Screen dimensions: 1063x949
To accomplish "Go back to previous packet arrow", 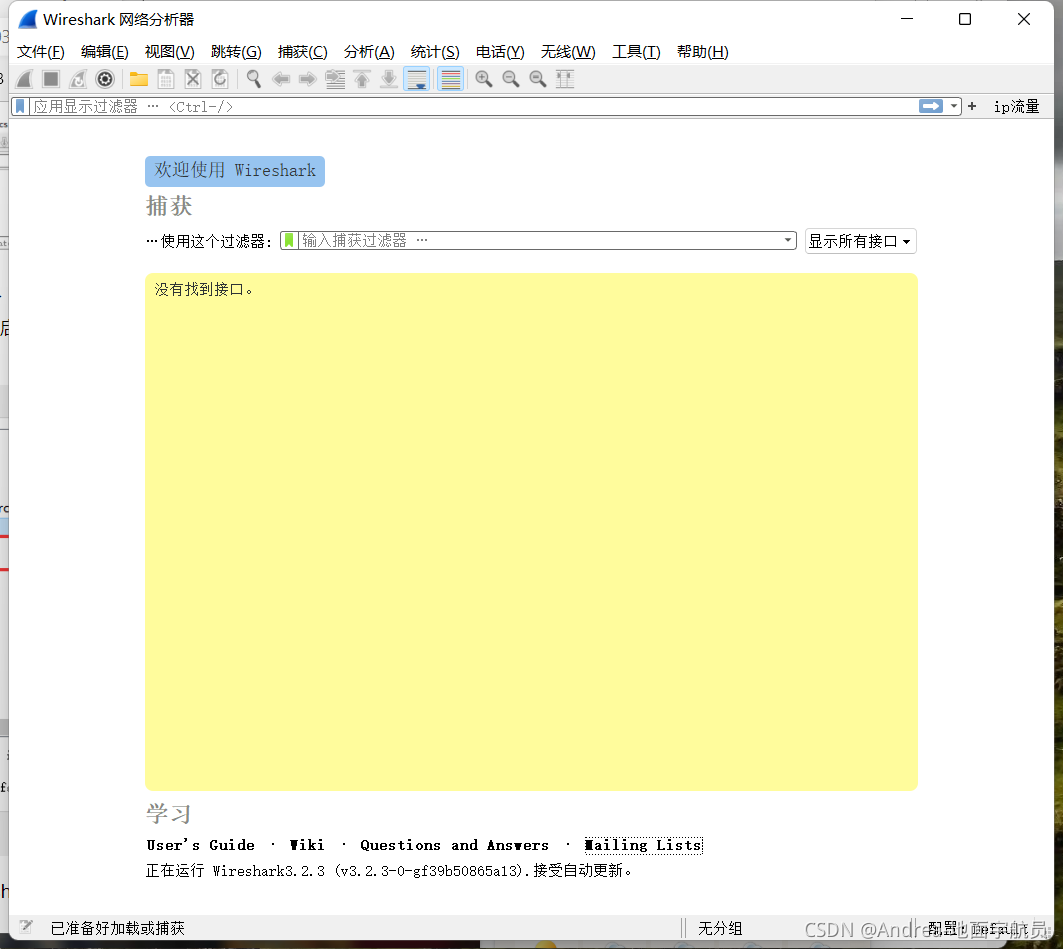I will pos(281,79).
